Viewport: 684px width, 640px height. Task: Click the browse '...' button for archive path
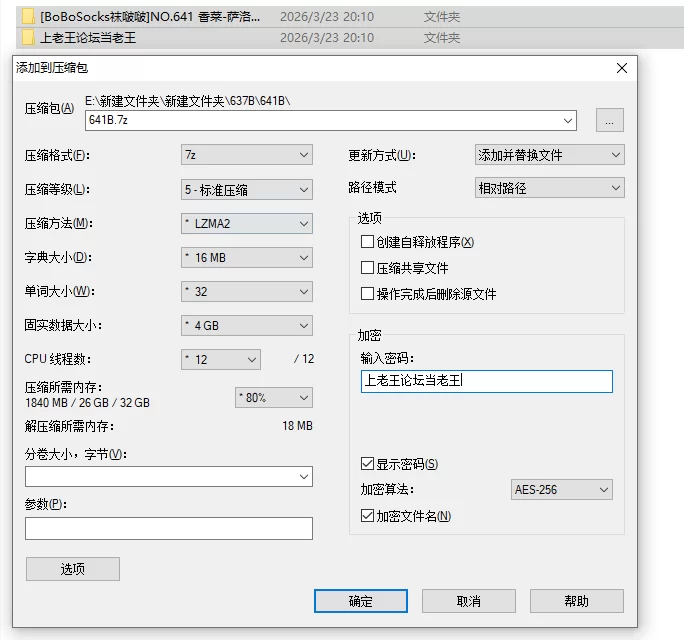[609, 120]
